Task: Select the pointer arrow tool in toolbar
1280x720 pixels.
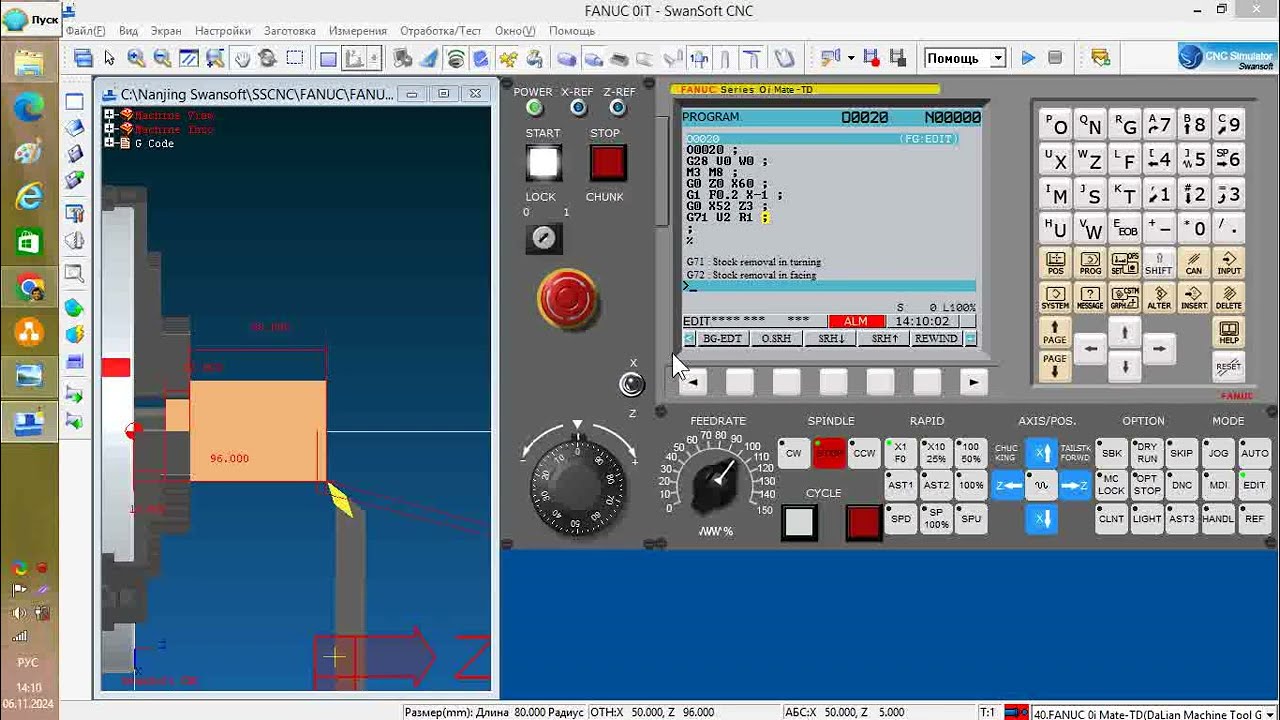Action: (x=109, y=58)
